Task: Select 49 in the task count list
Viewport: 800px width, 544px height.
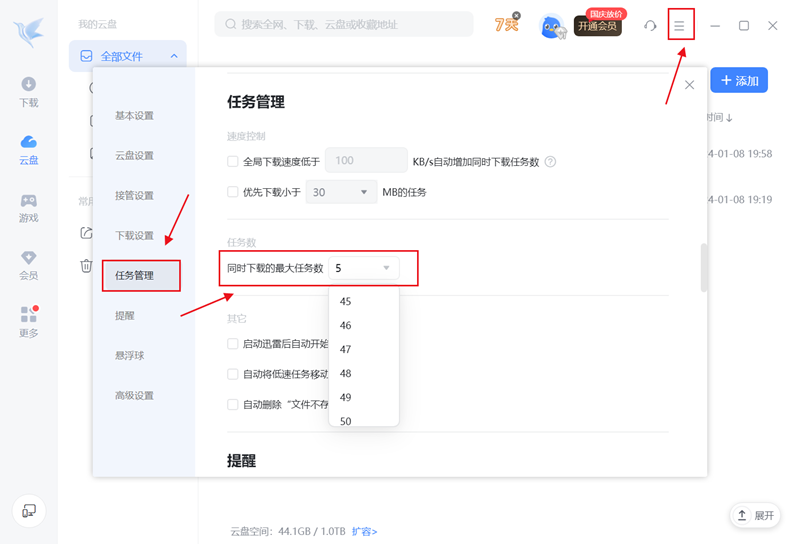Action: pyautogui.click(x=364, y=397)
